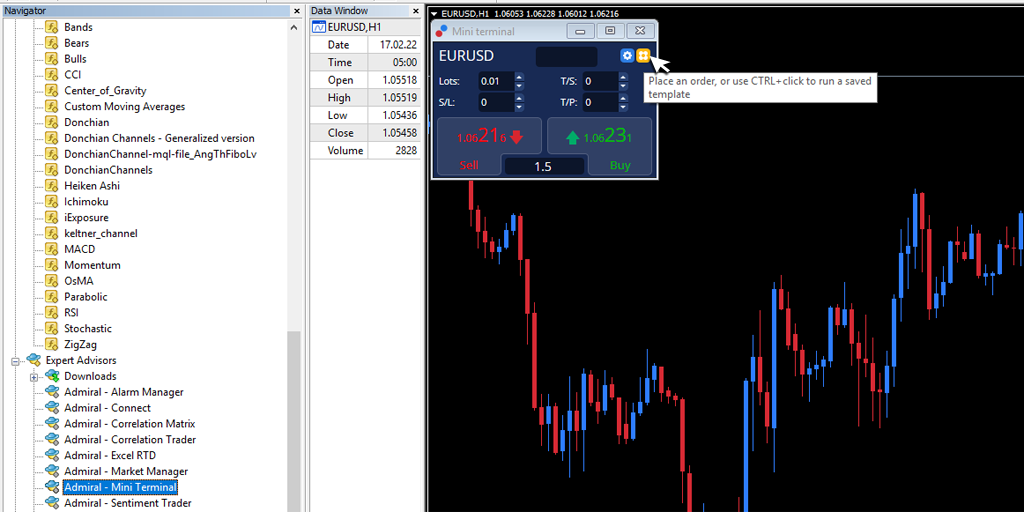This screenshot has width=1024, height=512.
Task: Click the Center_of_Gravity indicator icon
Action: point(52,91)
